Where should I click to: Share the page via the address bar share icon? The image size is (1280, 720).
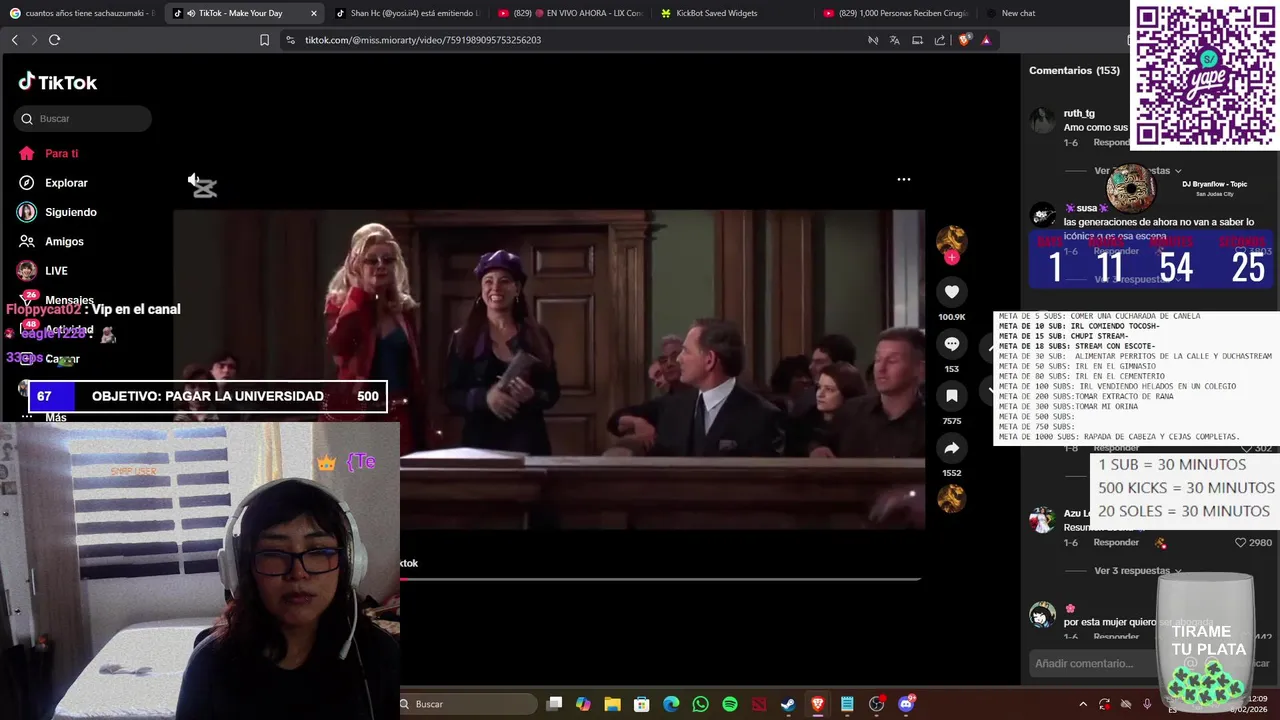click(x=939, y=40)
